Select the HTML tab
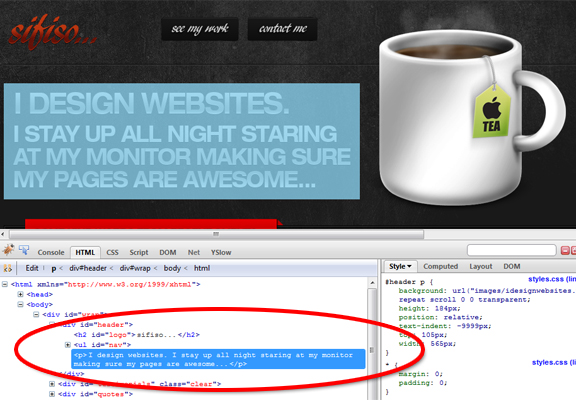Viewport: 576px width, 400px height. 85,252
